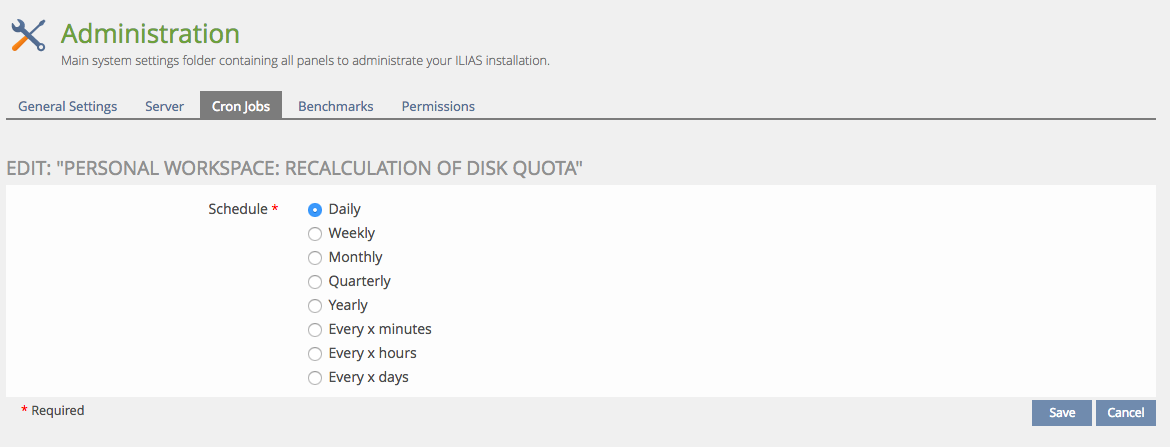Switch to the Server tab
The image size is (1170, 447).
[164, 106]
